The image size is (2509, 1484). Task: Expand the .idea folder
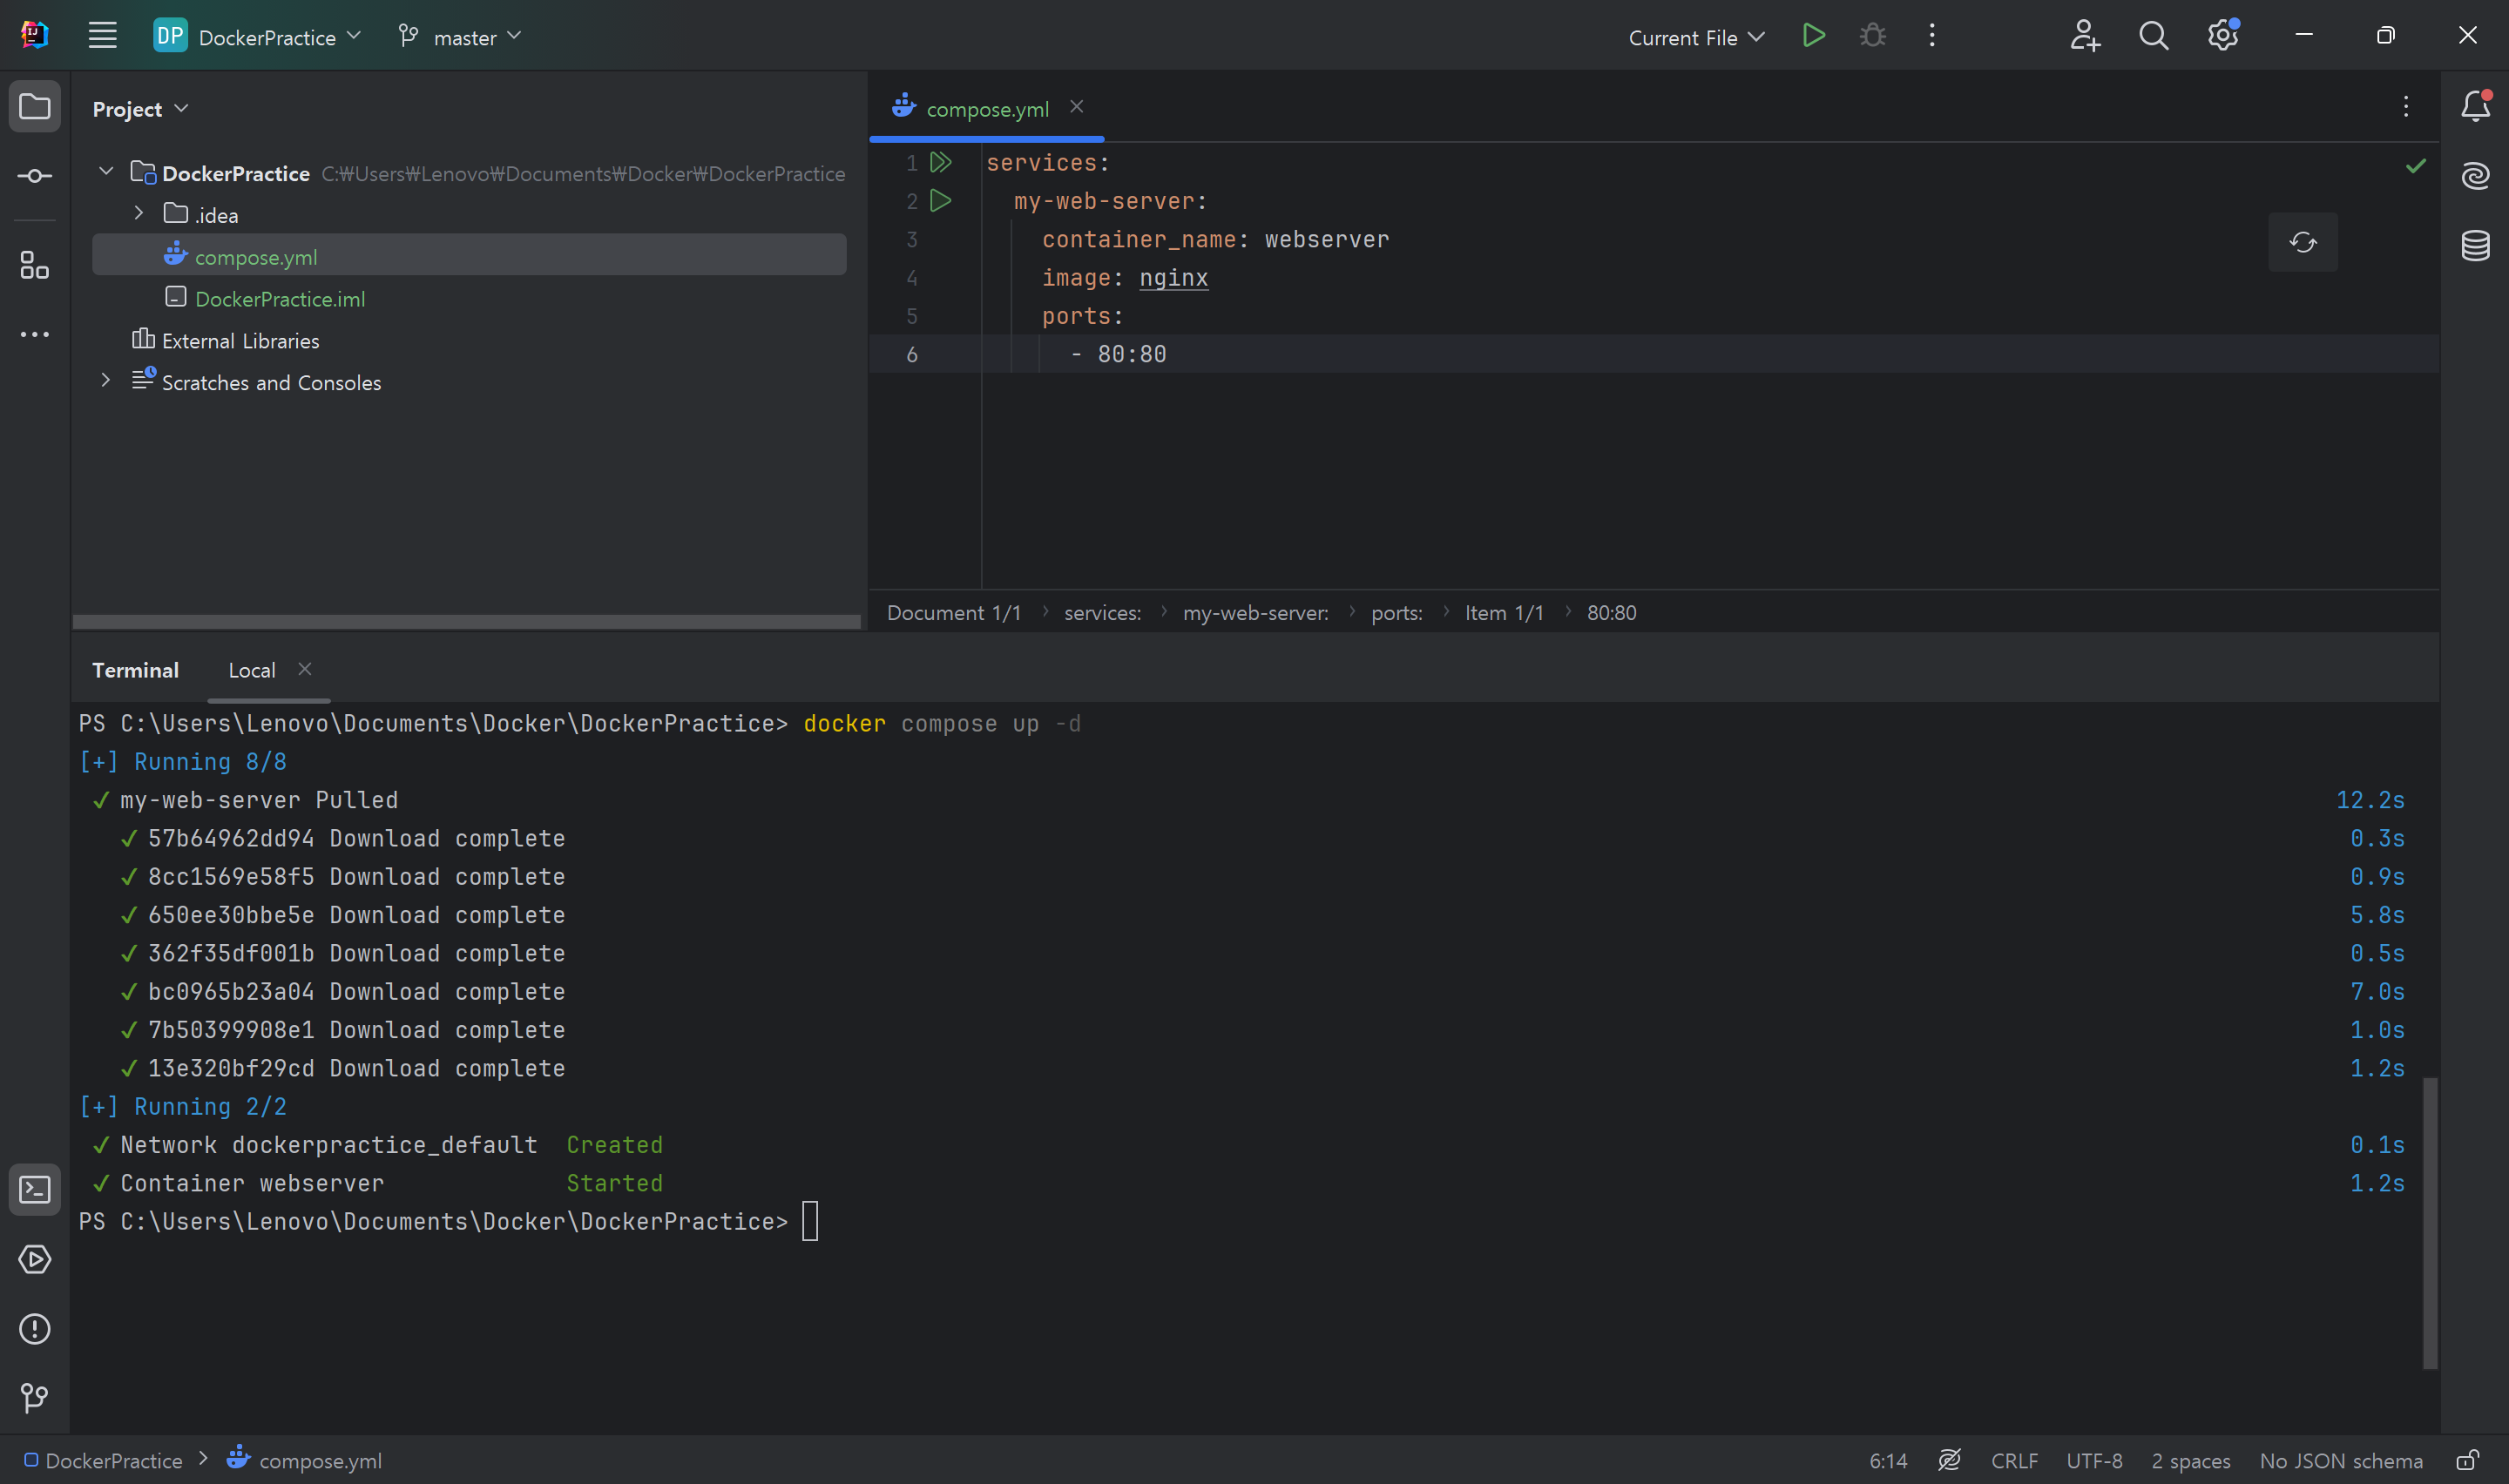139,213
